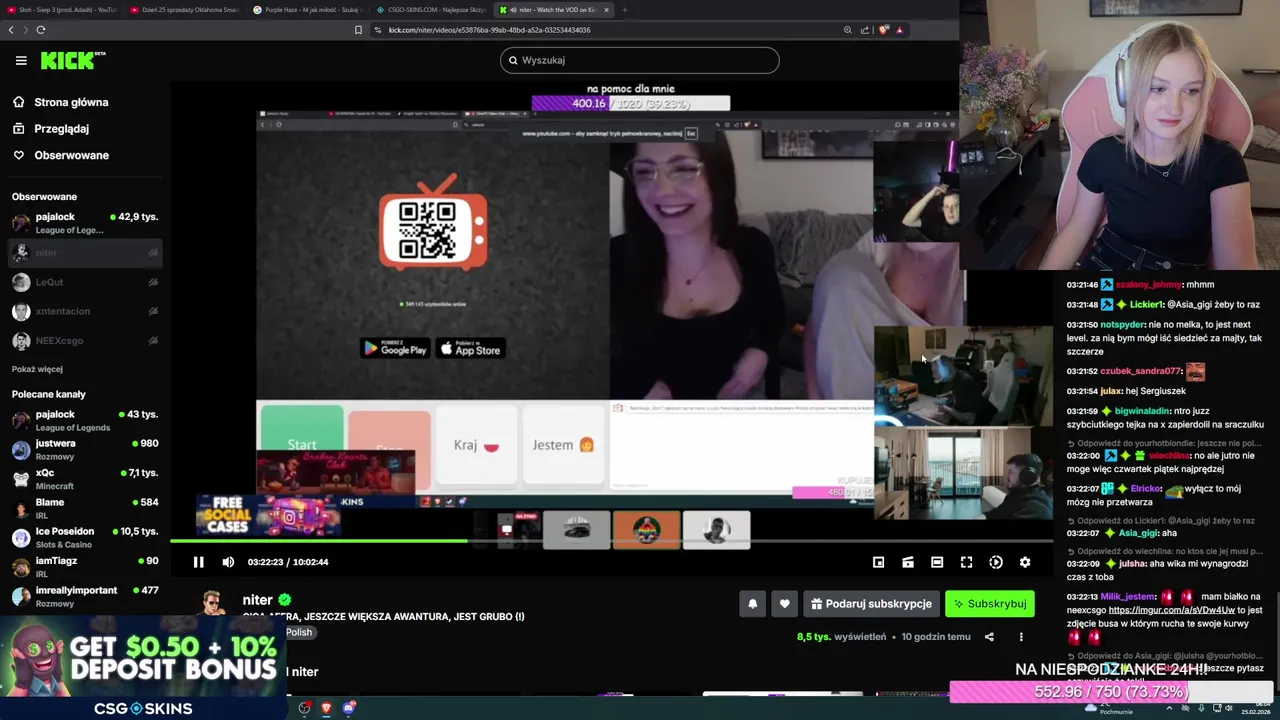Bookmark this page in address bar
The width and height of the screenshot is (1280, 720).
pos(358,30)
